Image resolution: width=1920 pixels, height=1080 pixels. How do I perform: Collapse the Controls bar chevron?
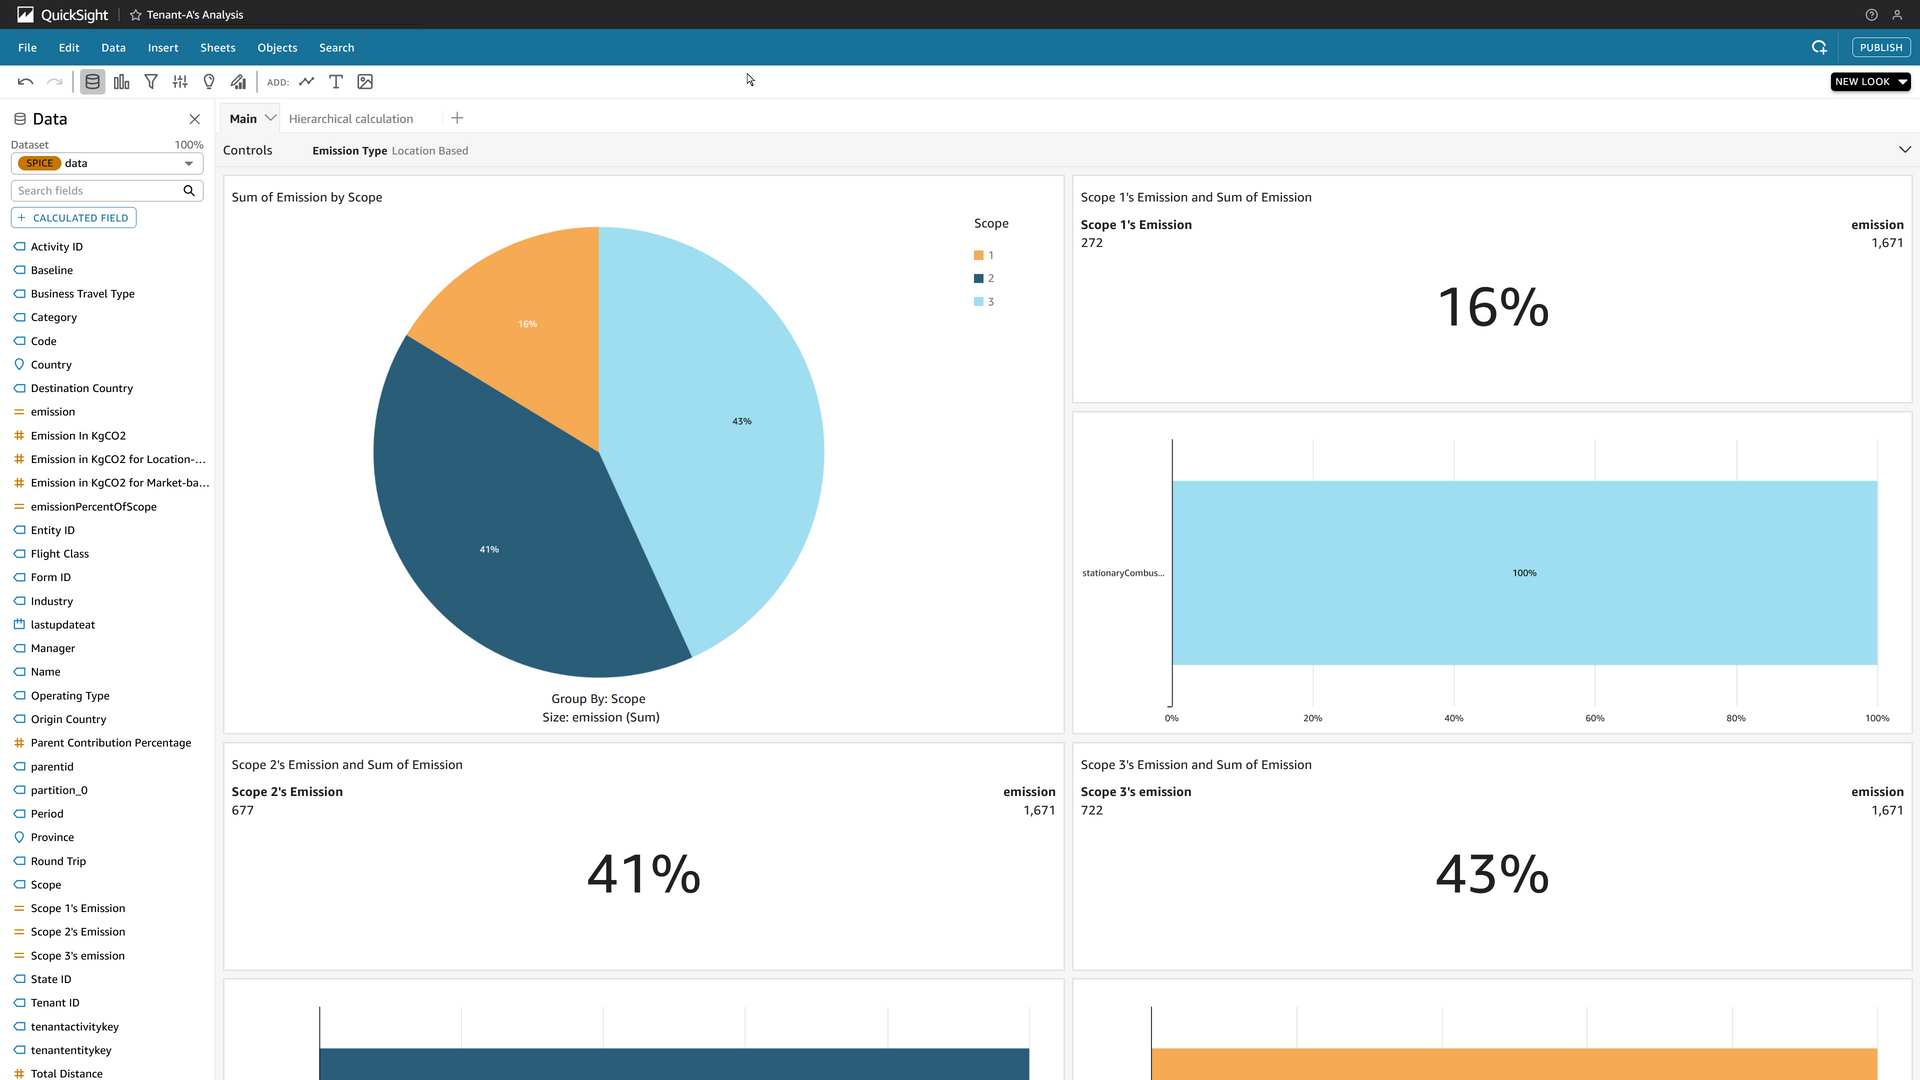[x=1904, y=150]
